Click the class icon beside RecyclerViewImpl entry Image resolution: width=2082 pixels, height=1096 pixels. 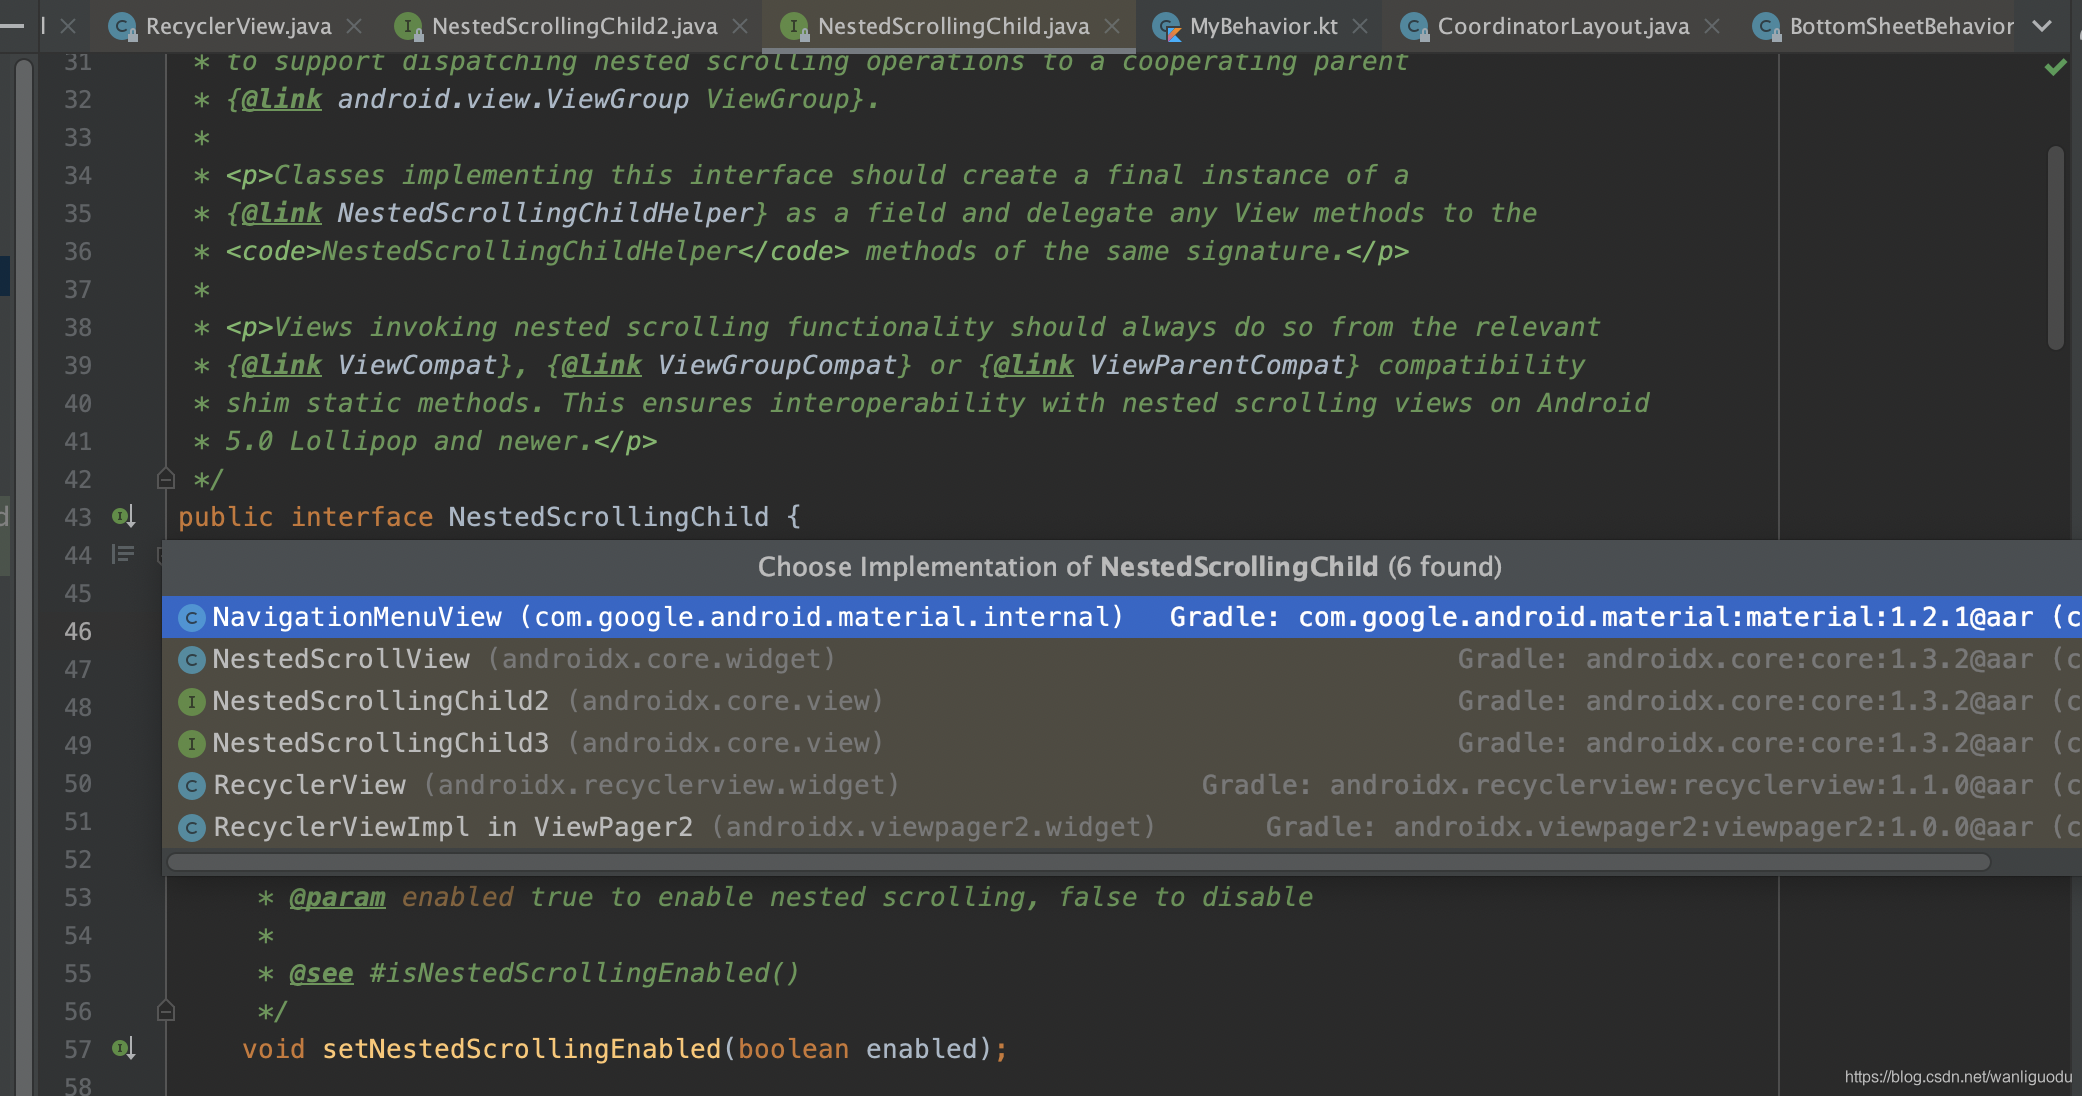pos(192,828)
